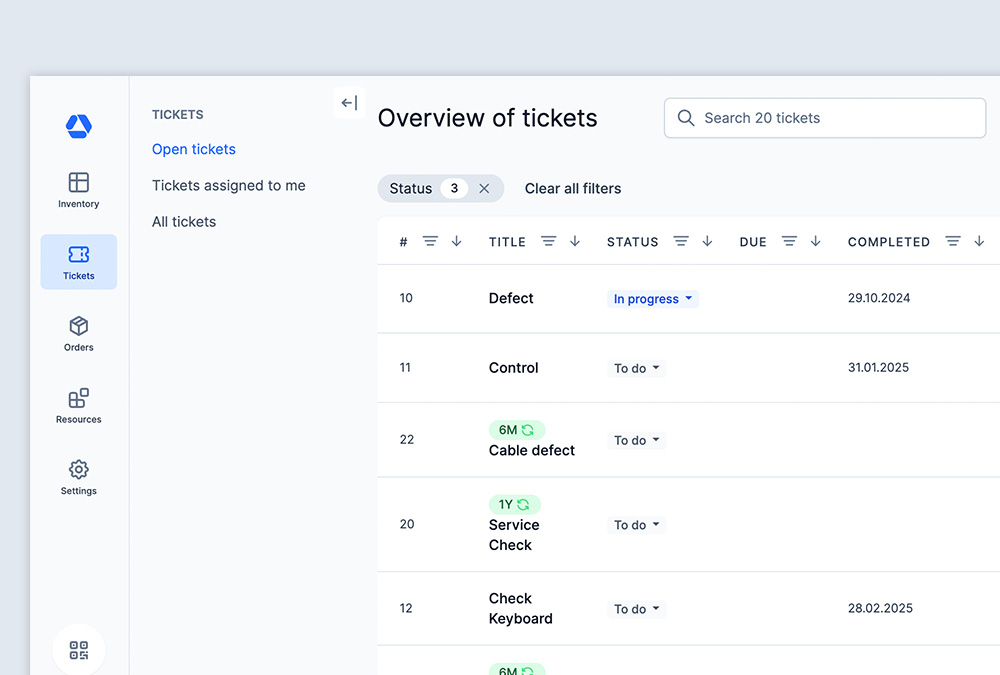Open the Inventory section icon
The height and width of the screenshot is (675, 1000).
(78, 184)
